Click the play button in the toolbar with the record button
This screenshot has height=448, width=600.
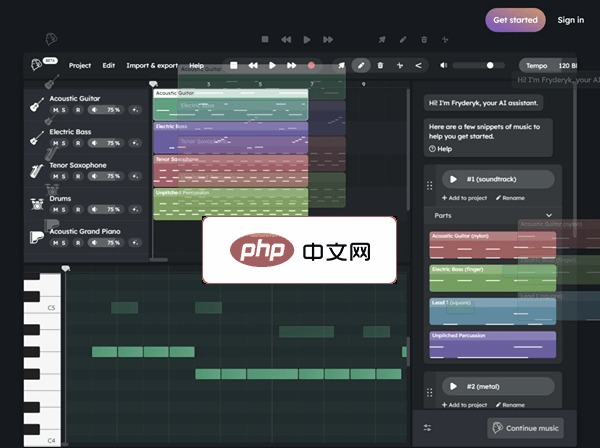coord(272,65)
